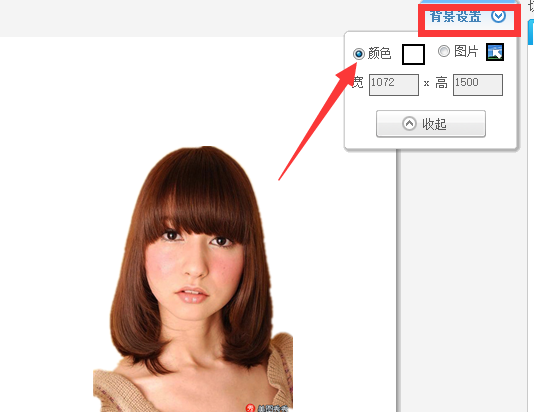Image resolution: width=534 pixels, height=412 pixels.
Task: Click the 宽 width label
Action: coord(358,82)
